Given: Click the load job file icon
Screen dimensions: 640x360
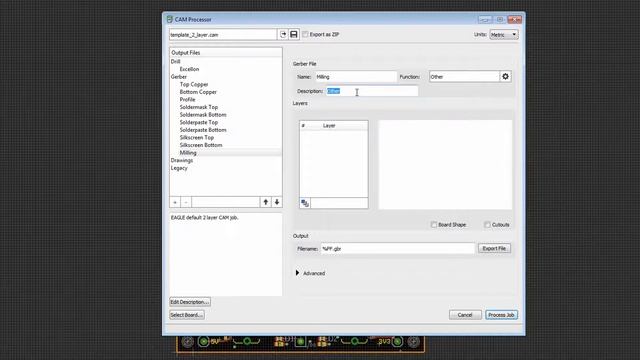Looking at the screenshot, I should tap(283, 35).
